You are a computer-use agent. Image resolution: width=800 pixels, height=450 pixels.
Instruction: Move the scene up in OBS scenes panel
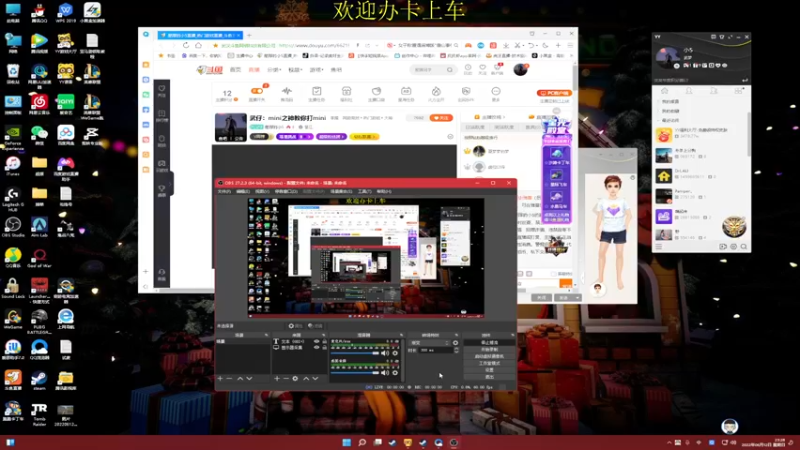[x=240, y=379]
